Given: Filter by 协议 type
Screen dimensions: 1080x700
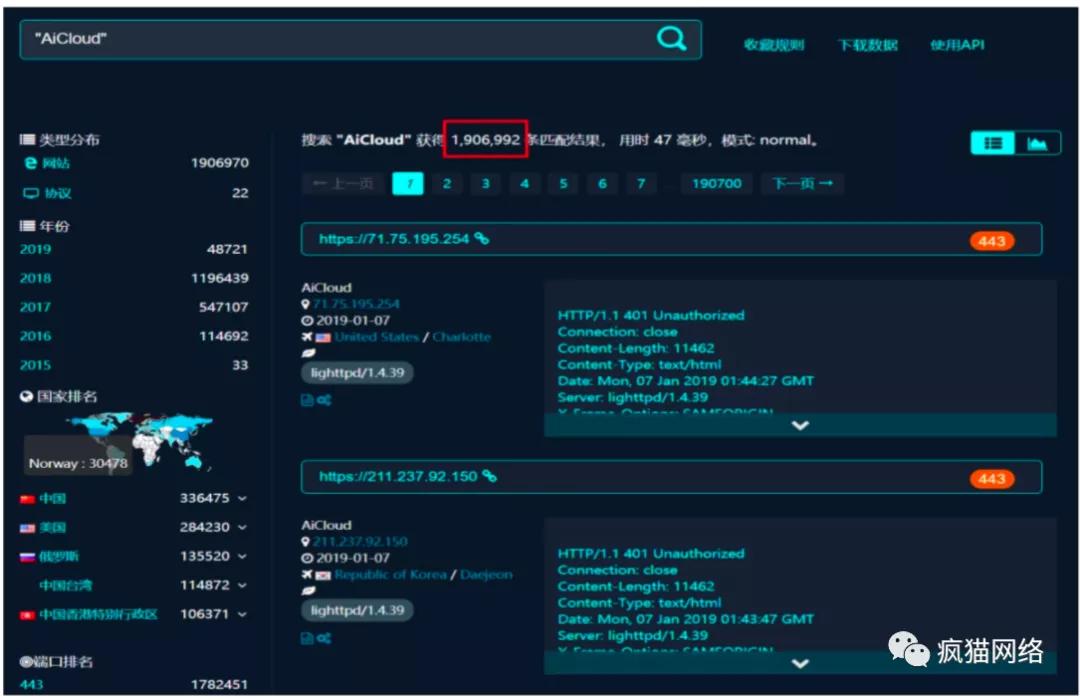Looking at the screenshot, I should (x=58, y=194).
